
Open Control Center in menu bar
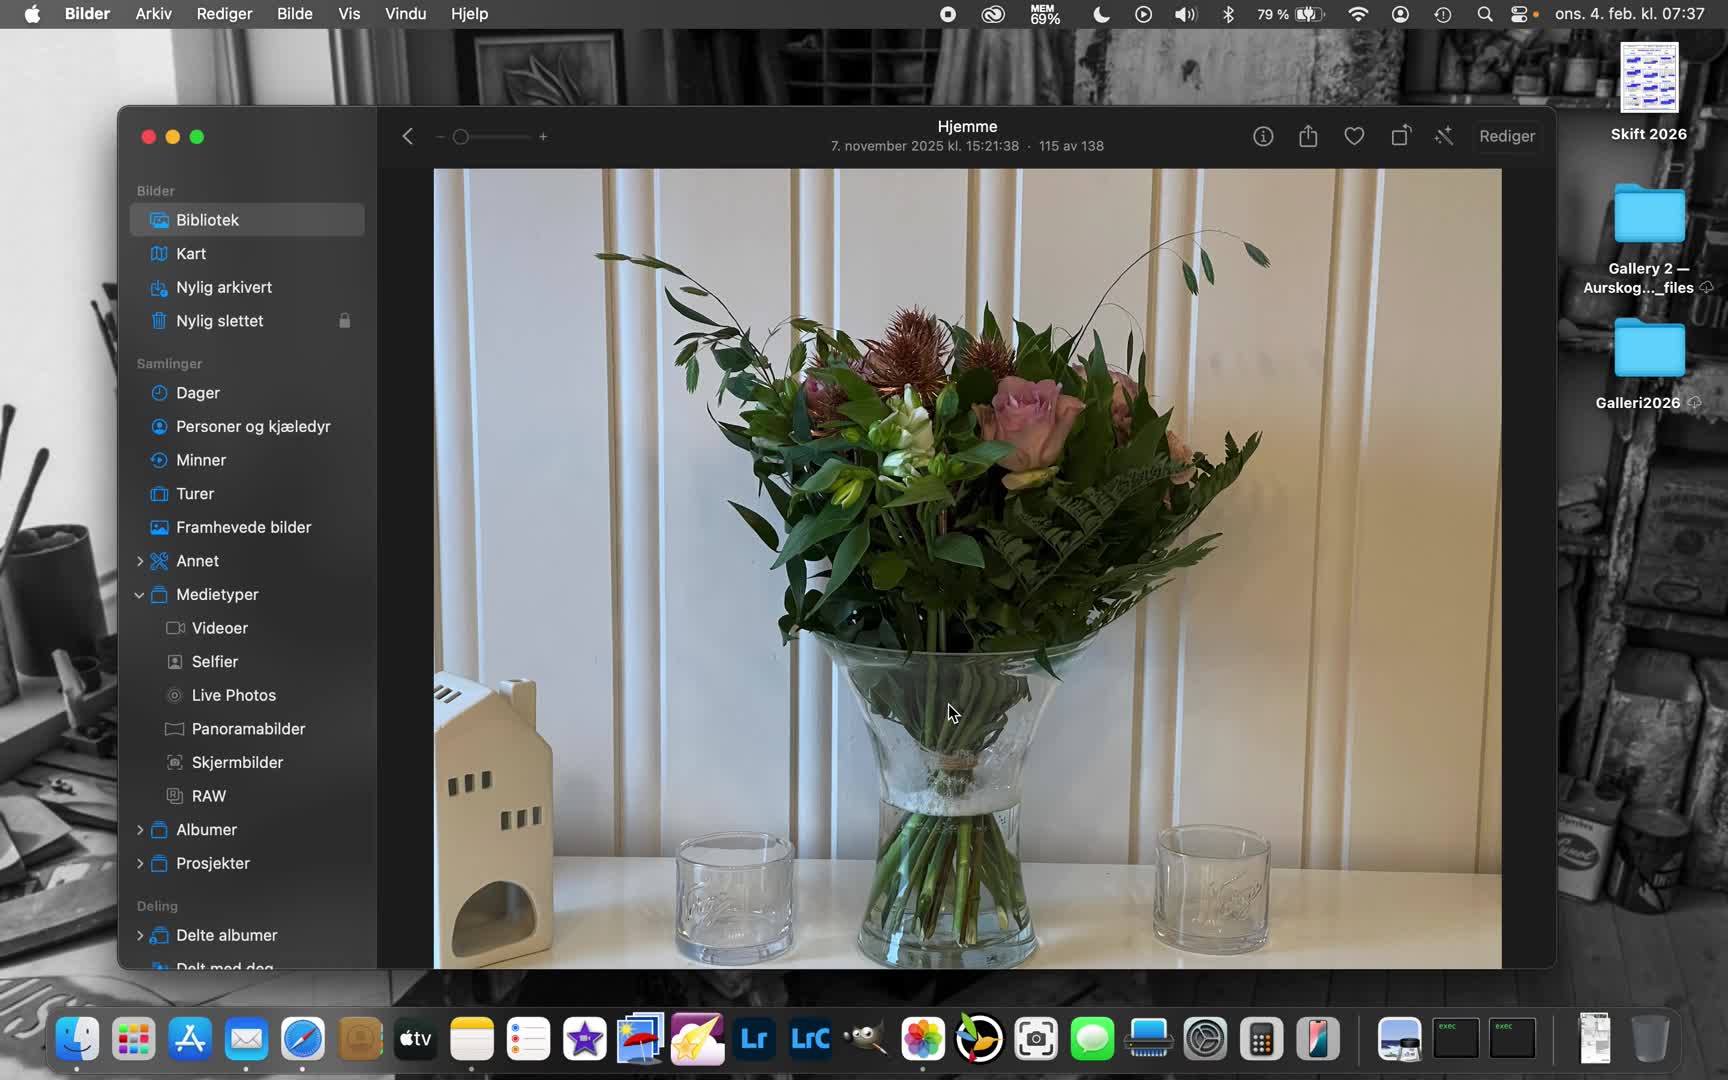click(1519, 14)
